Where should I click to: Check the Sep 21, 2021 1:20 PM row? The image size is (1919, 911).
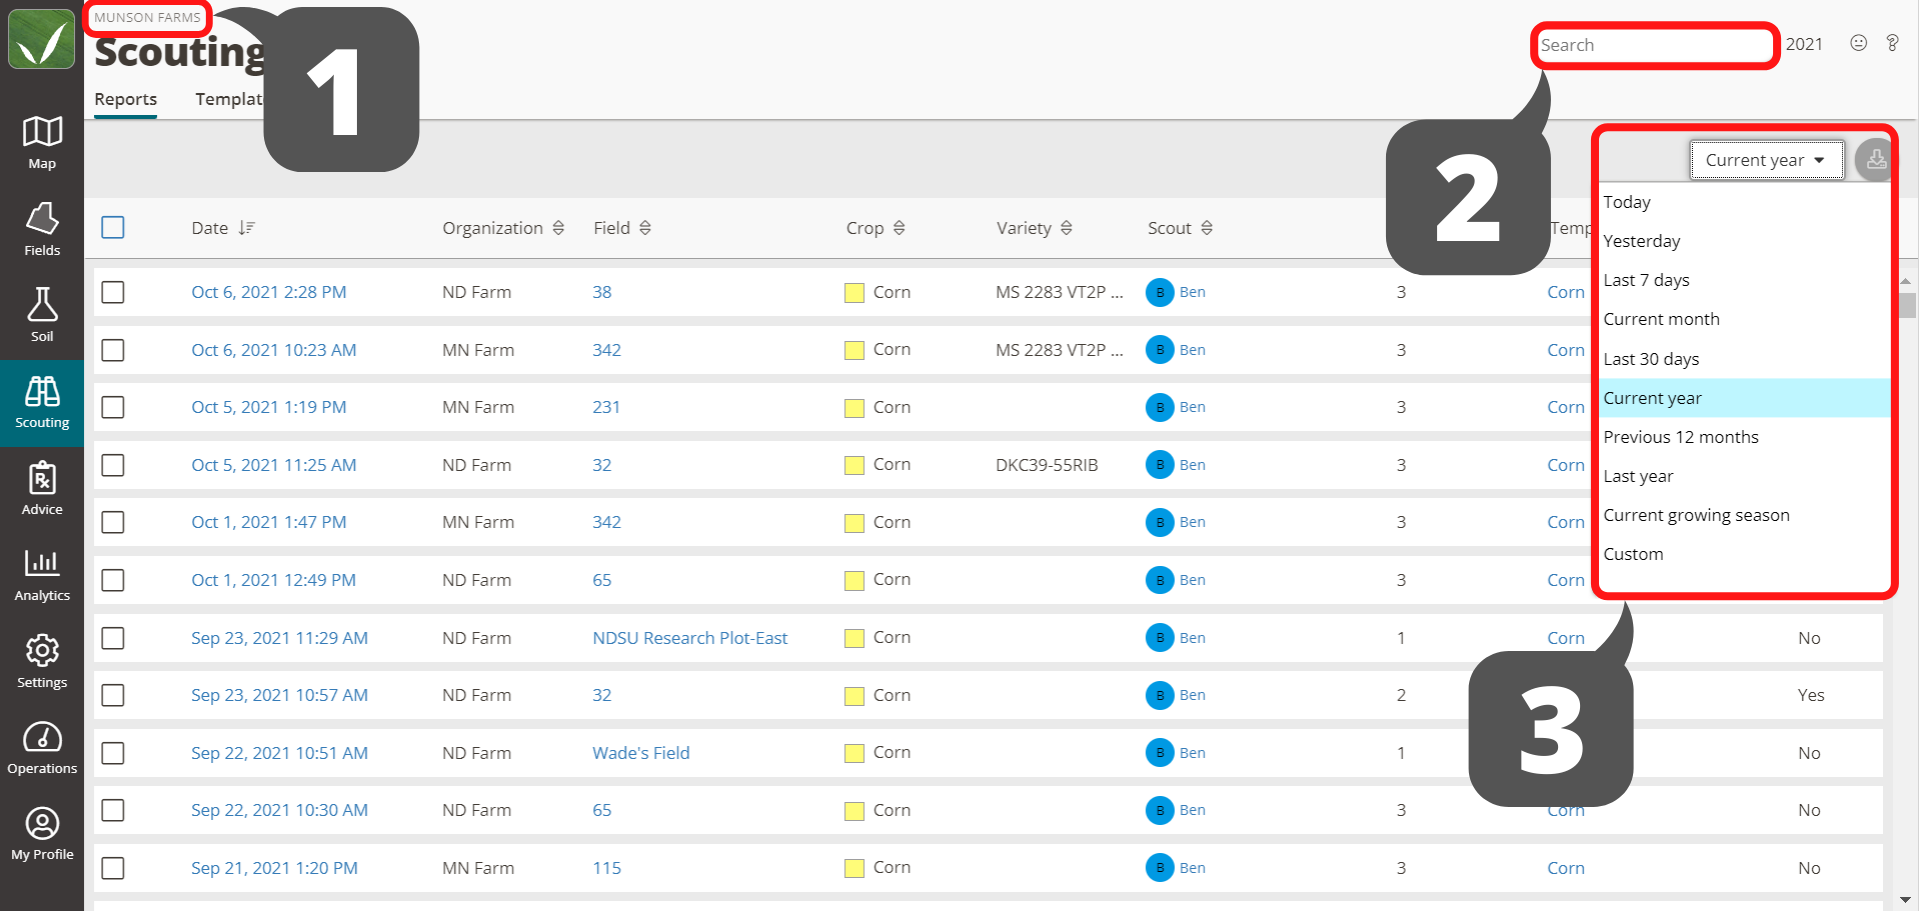(x=113, y=868)
